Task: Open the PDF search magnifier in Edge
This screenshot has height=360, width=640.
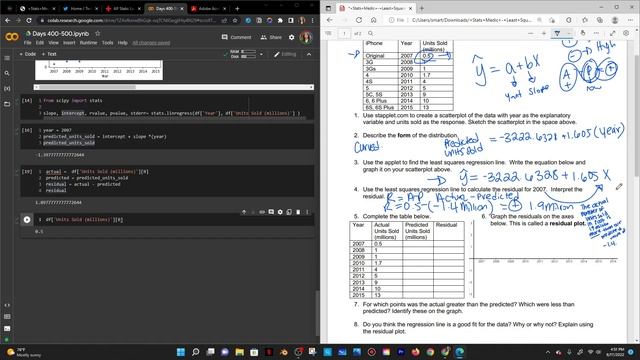Action: coord(370,33)
